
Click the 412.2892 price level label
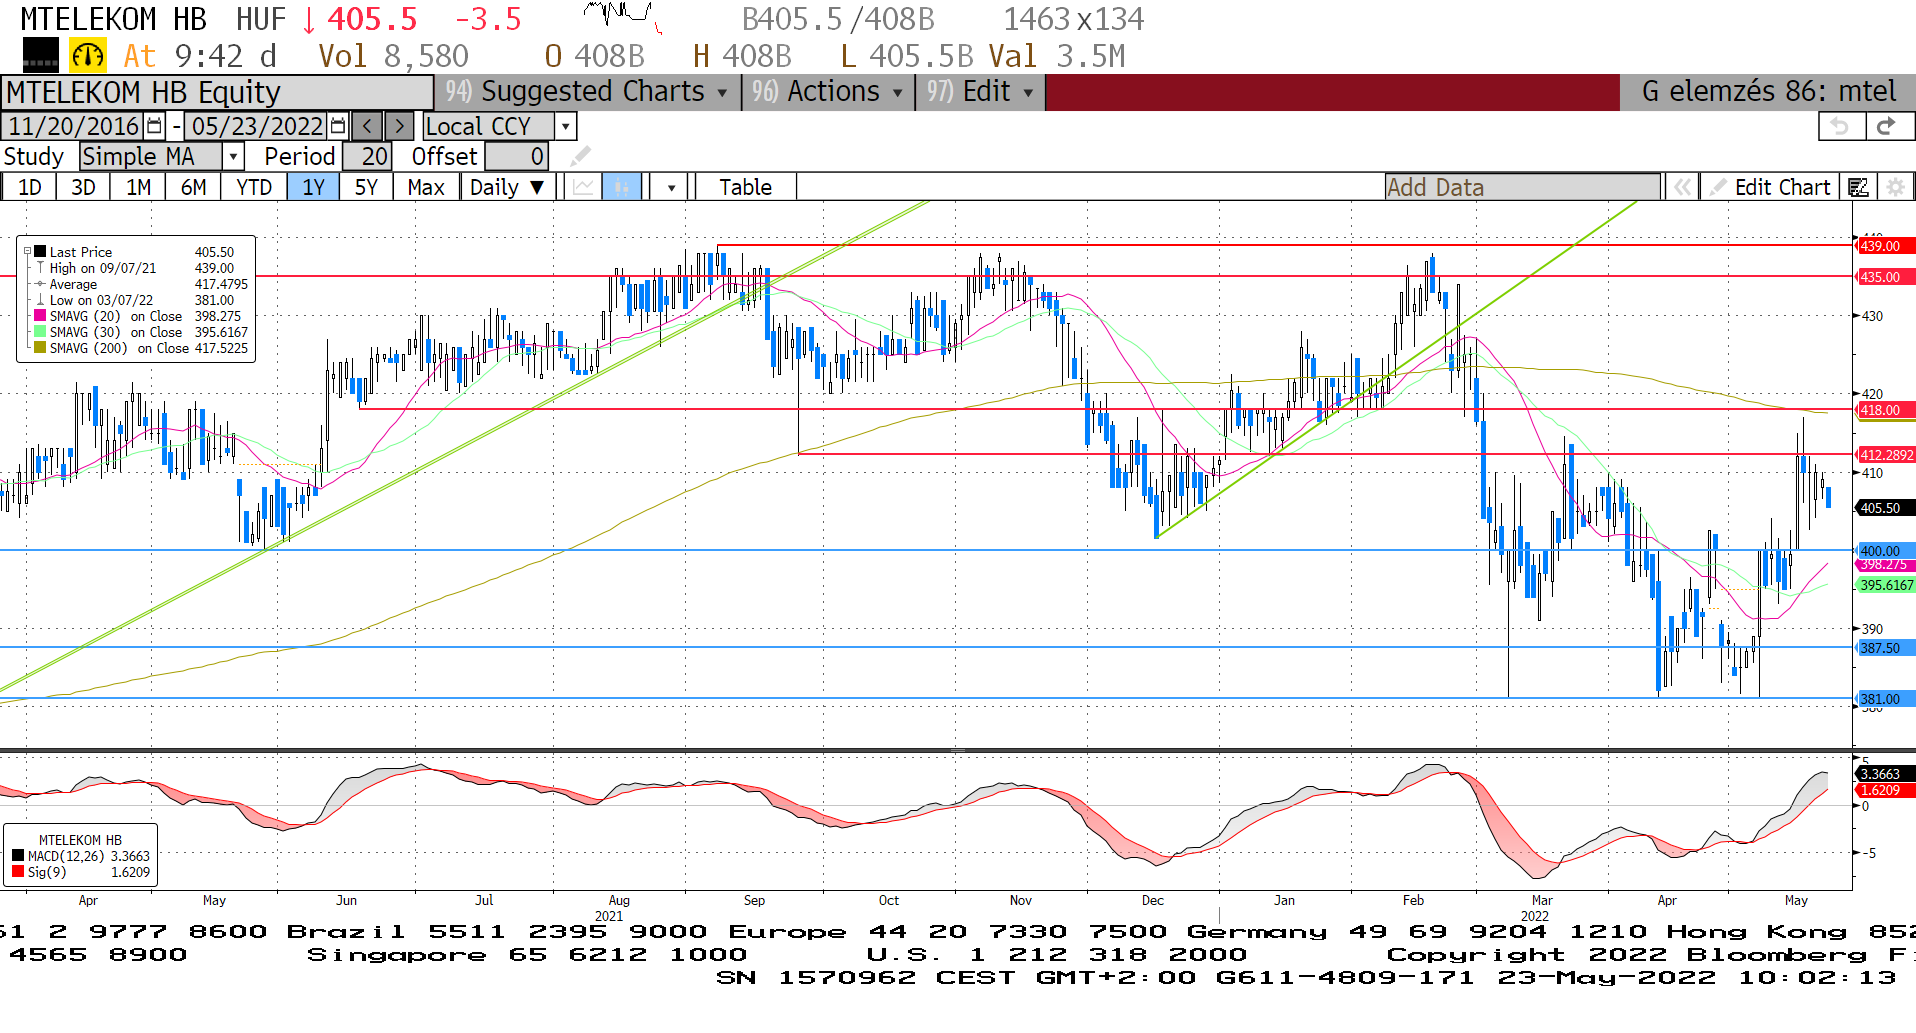(1885, 455)
